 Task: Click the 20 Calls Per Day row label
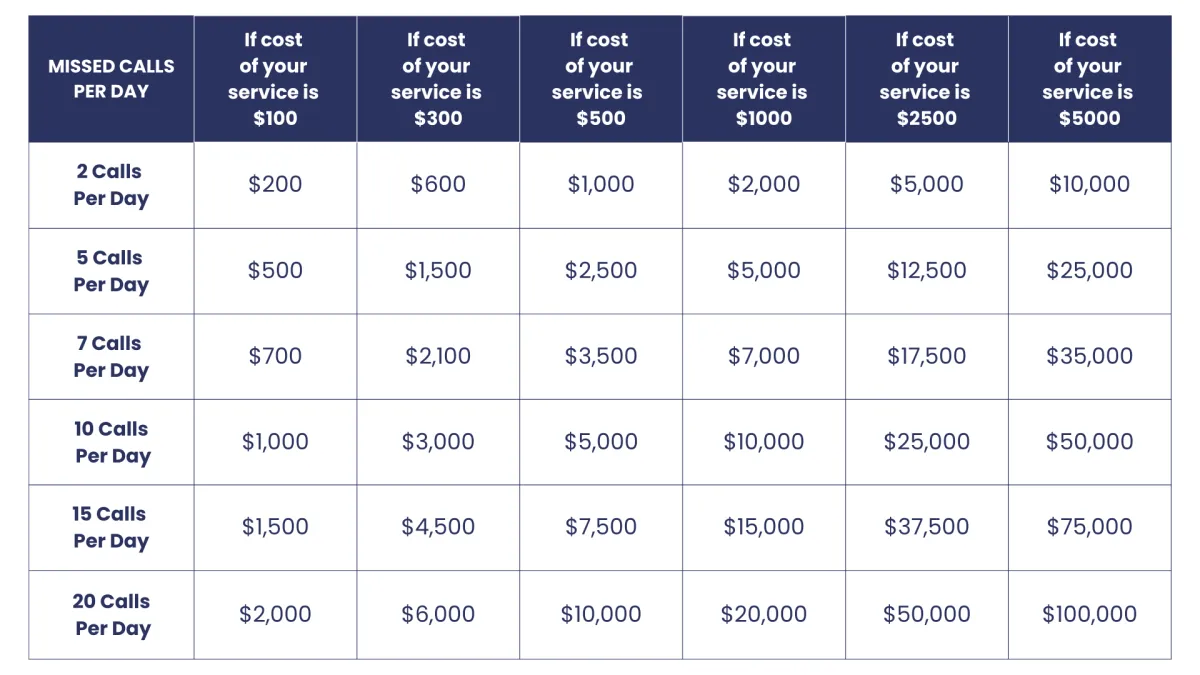click(111, 615)
